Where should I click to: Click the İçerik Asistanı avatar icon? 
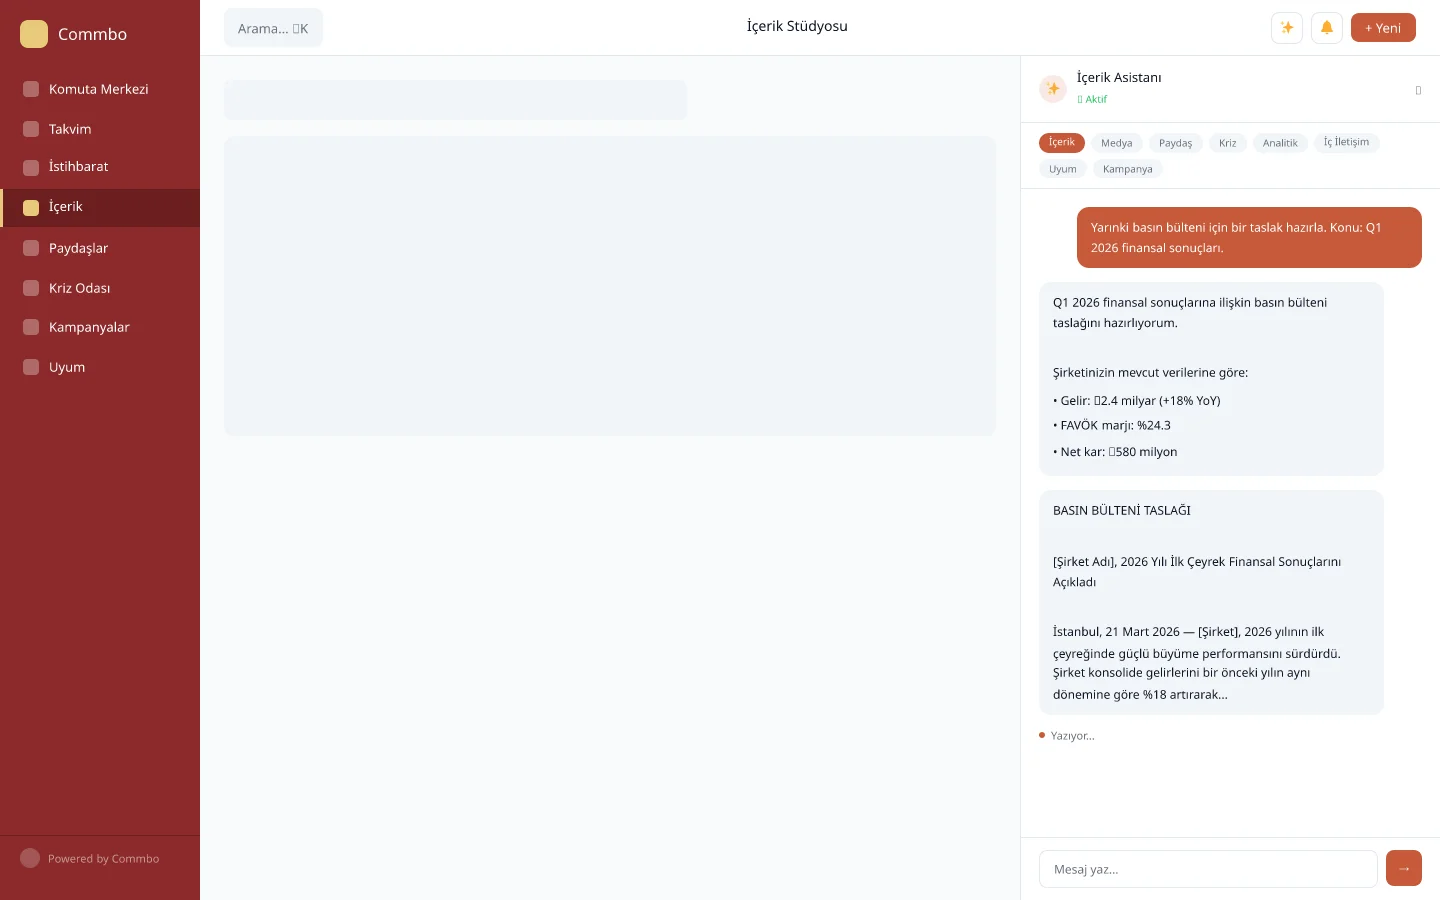pos(1053,88)
